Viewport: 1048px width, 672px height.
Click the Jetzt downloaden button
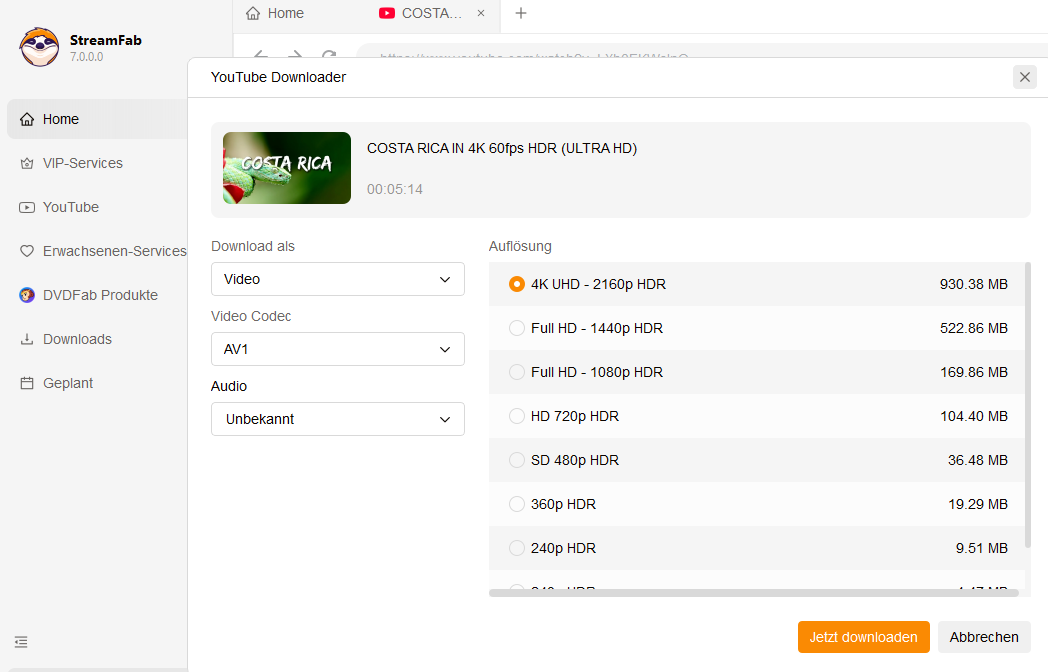[863, 637]
